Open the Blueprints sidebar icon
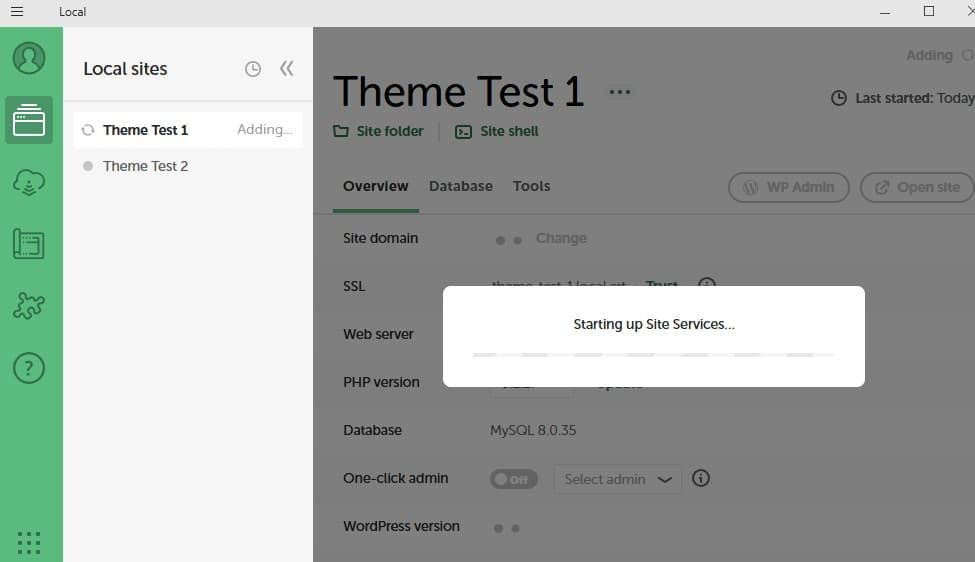The image size is (975, 562). coord(29,244)
